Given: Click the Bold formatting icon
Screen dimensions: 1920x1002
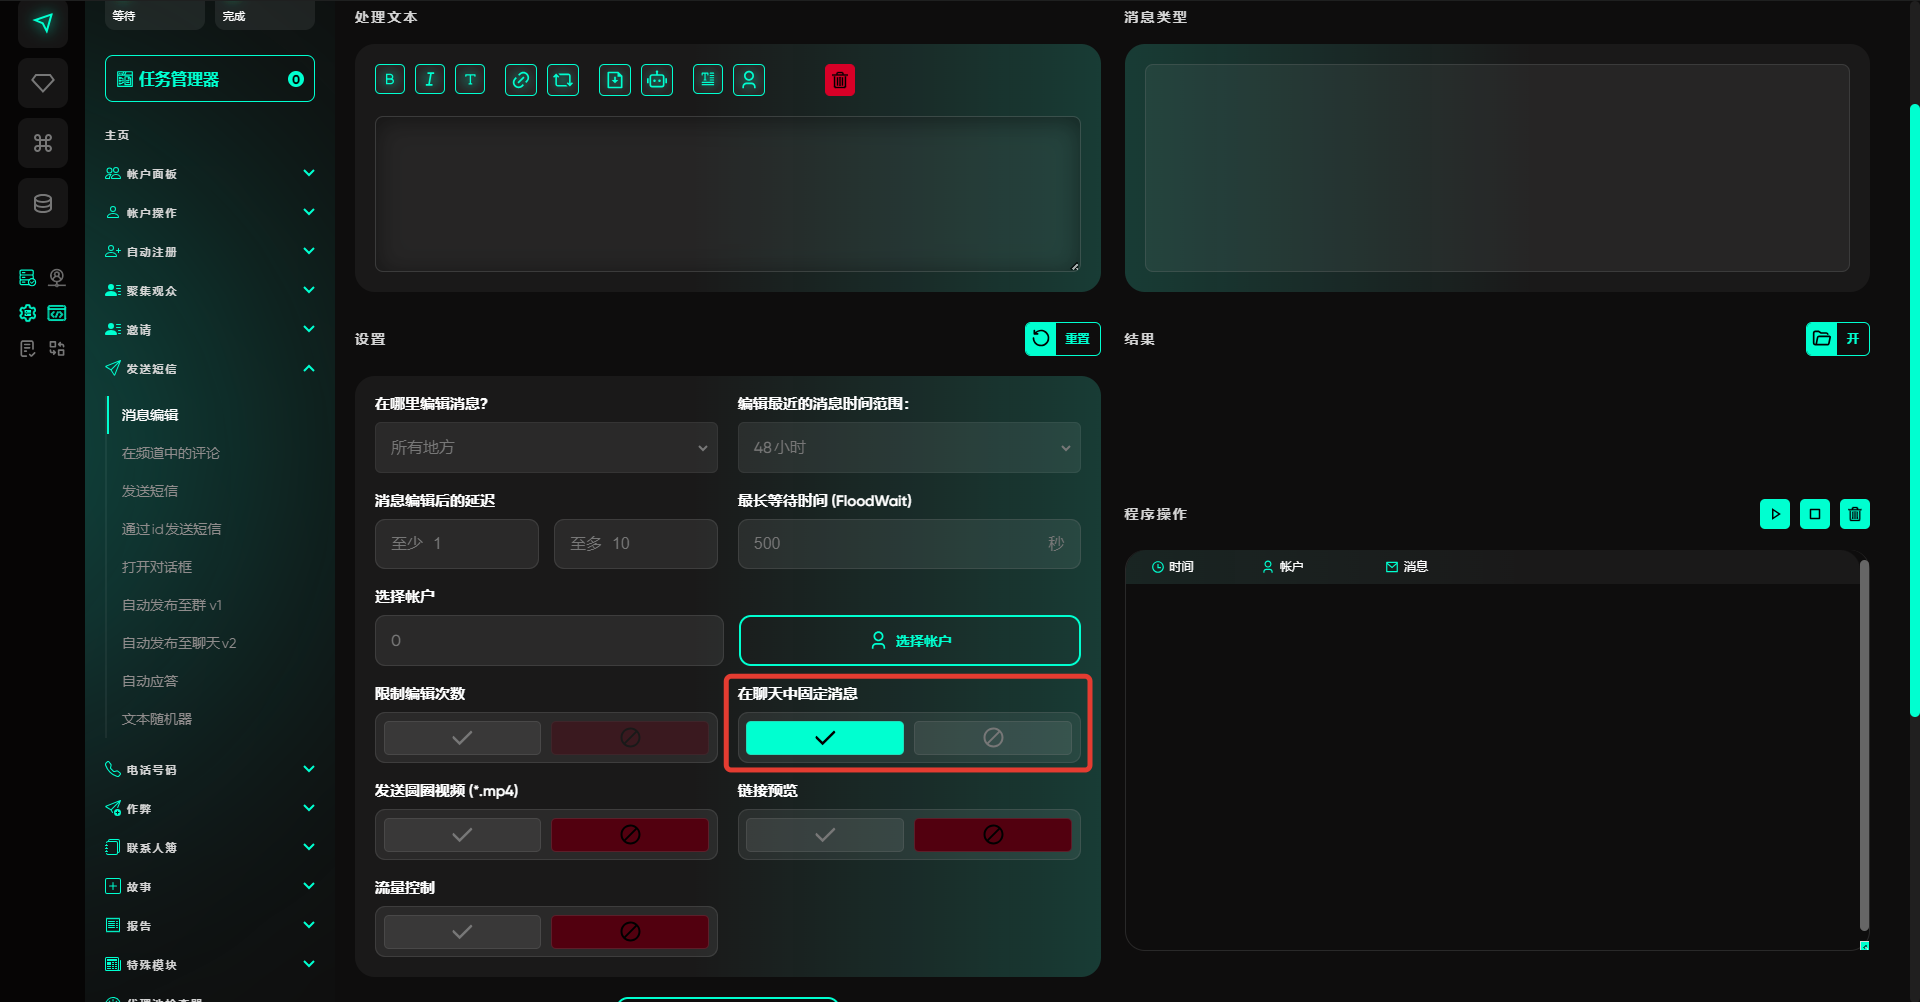Looking at the screenshot, I should click(390, 80).
